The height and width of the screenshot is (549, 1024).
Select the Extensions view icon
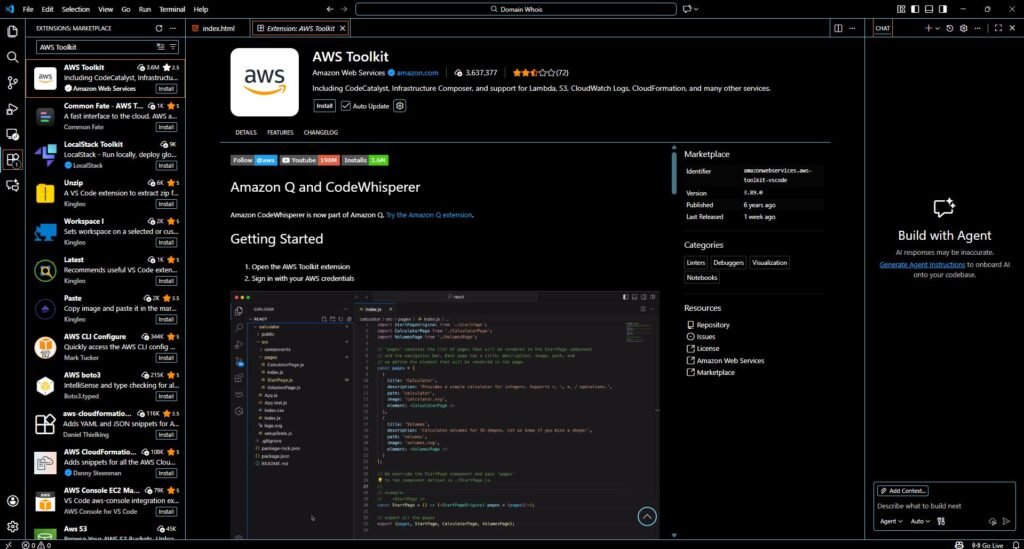[12, 160]
